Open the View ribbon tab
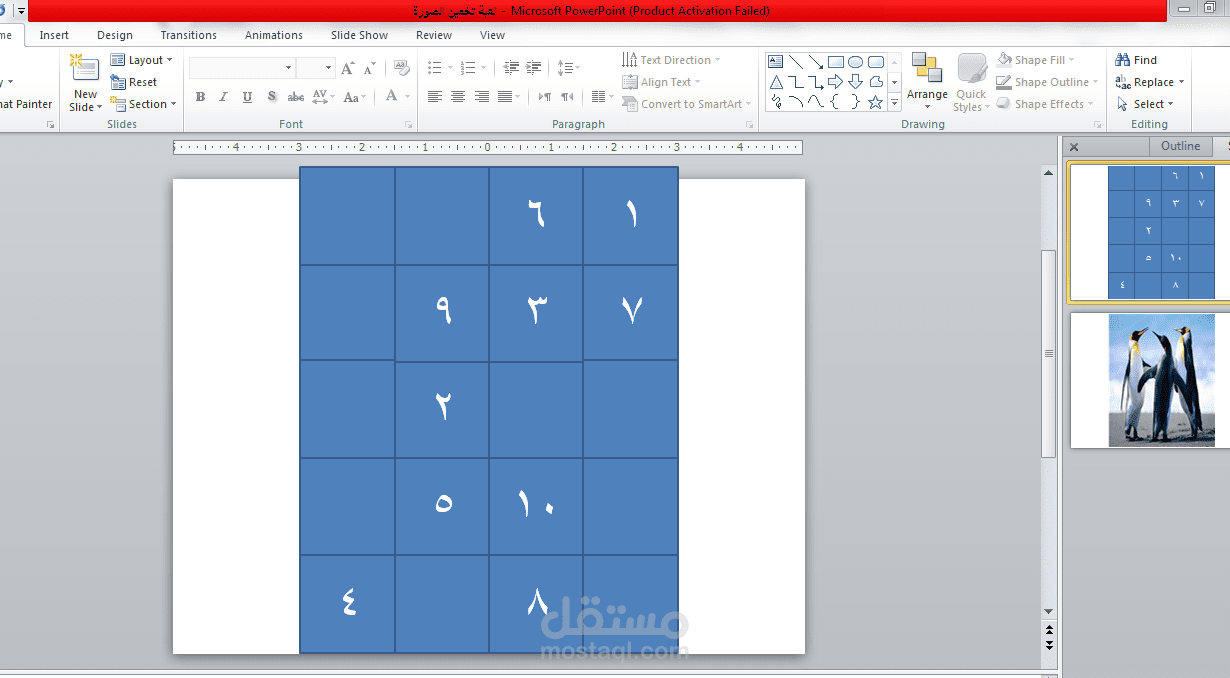The height and width of the screenshot is (678, 1230). point(492,35)
